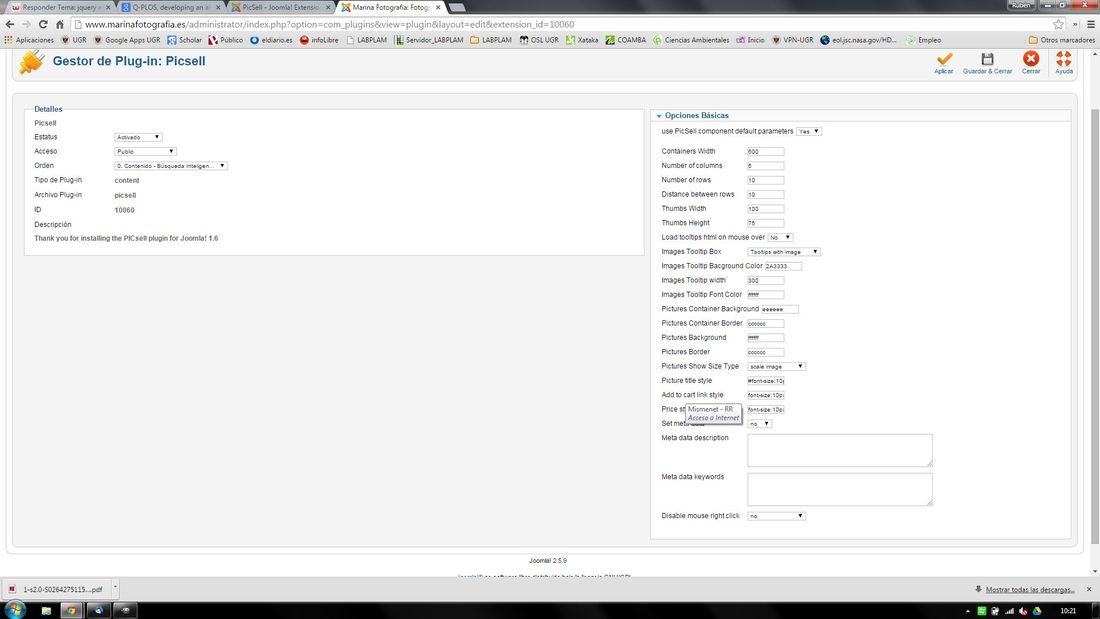1100x619 pixels.
Task: Click the browser back arrow
Action: click(x=10, y=24)
